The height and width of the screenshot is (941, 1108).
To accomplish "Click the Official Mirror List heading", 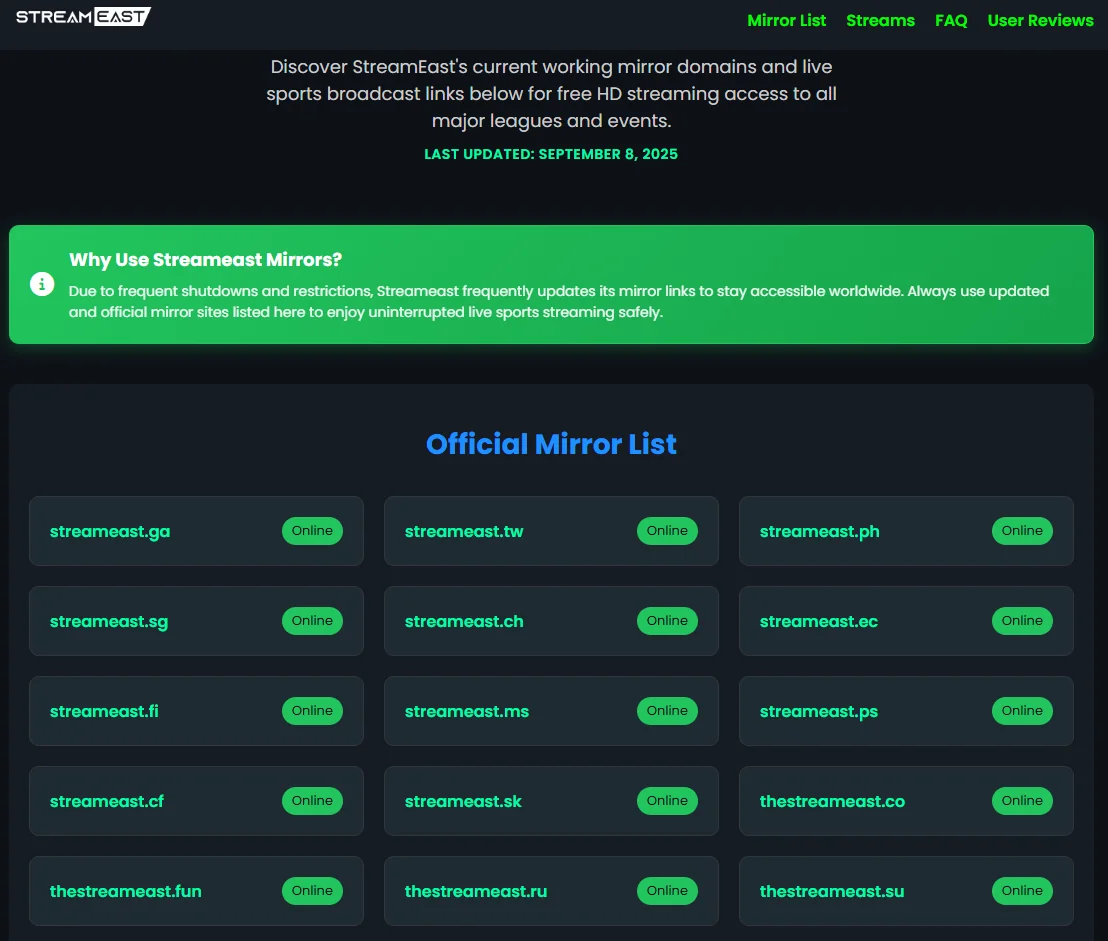I will click(x=551, y=444).
